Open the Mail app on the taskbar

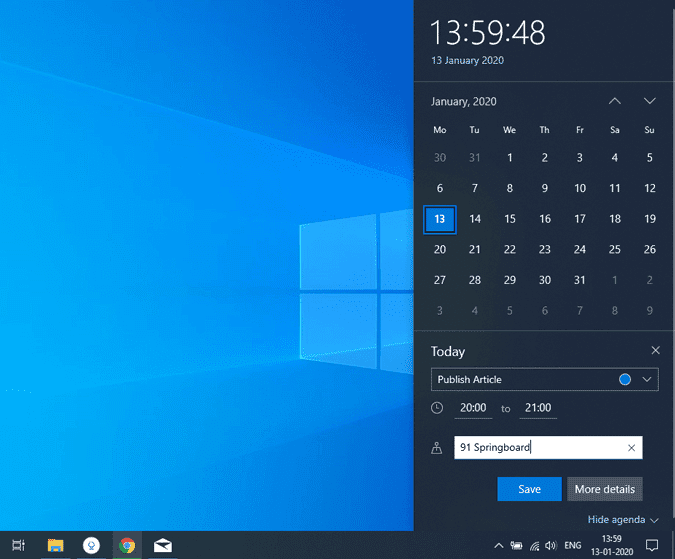pyautogui.click(x=163, y=545)
